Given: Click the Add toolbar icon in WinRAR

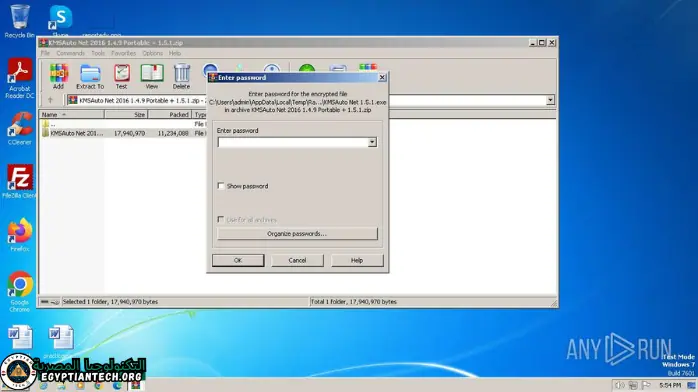Looking at the screenshot, I should 58,76.
